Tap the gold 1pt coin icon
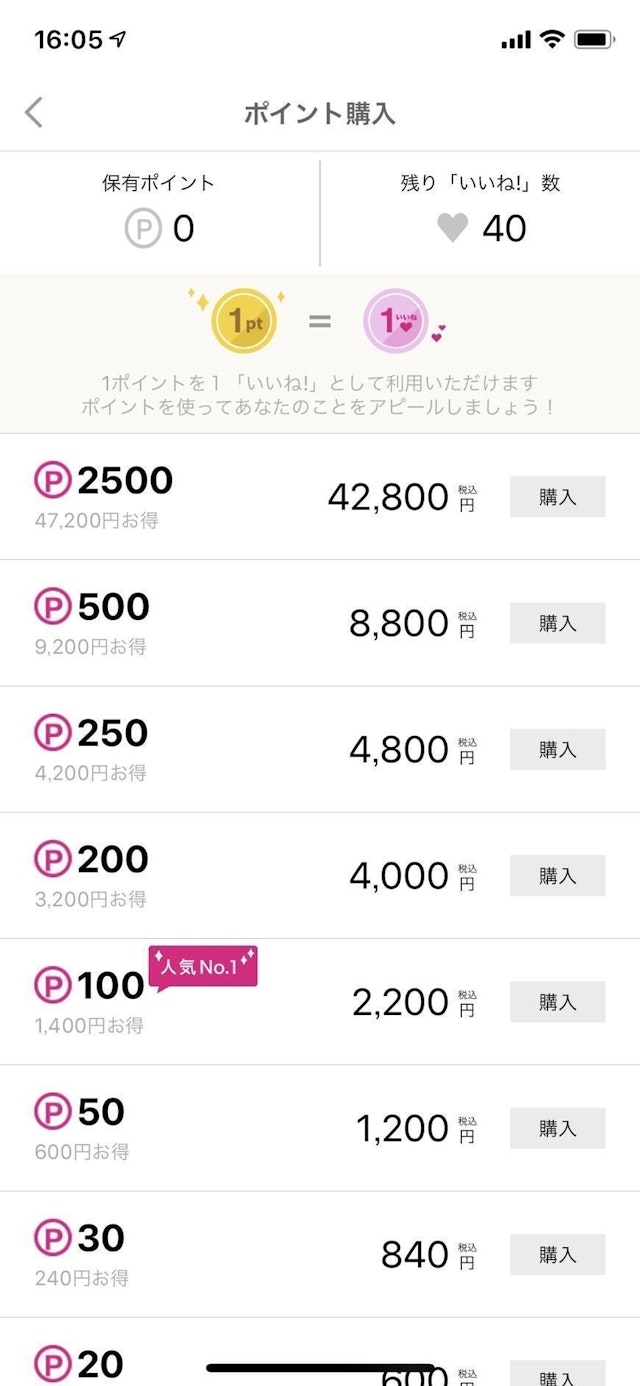 pos(243,321)
